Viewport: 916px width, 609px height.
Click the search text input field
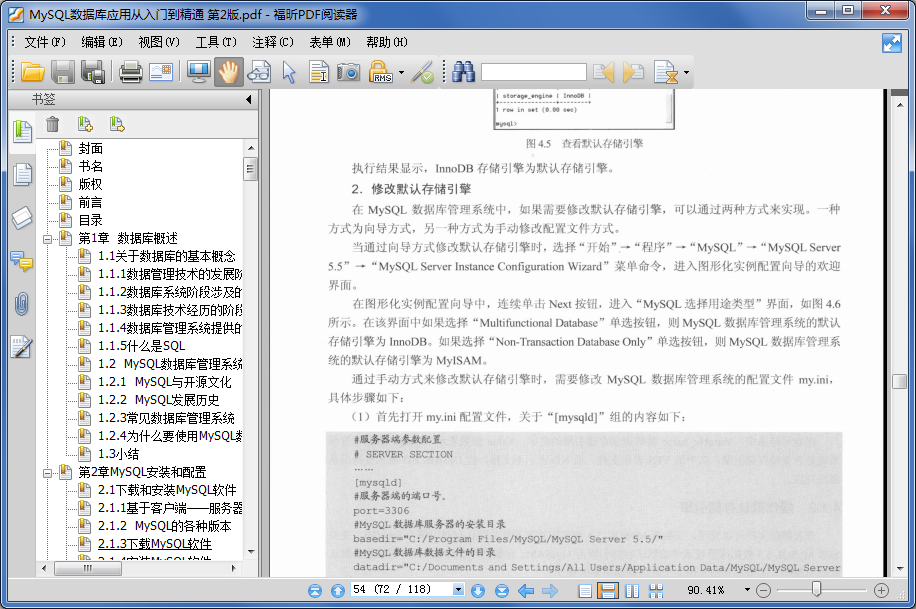(x=534, y=72)
